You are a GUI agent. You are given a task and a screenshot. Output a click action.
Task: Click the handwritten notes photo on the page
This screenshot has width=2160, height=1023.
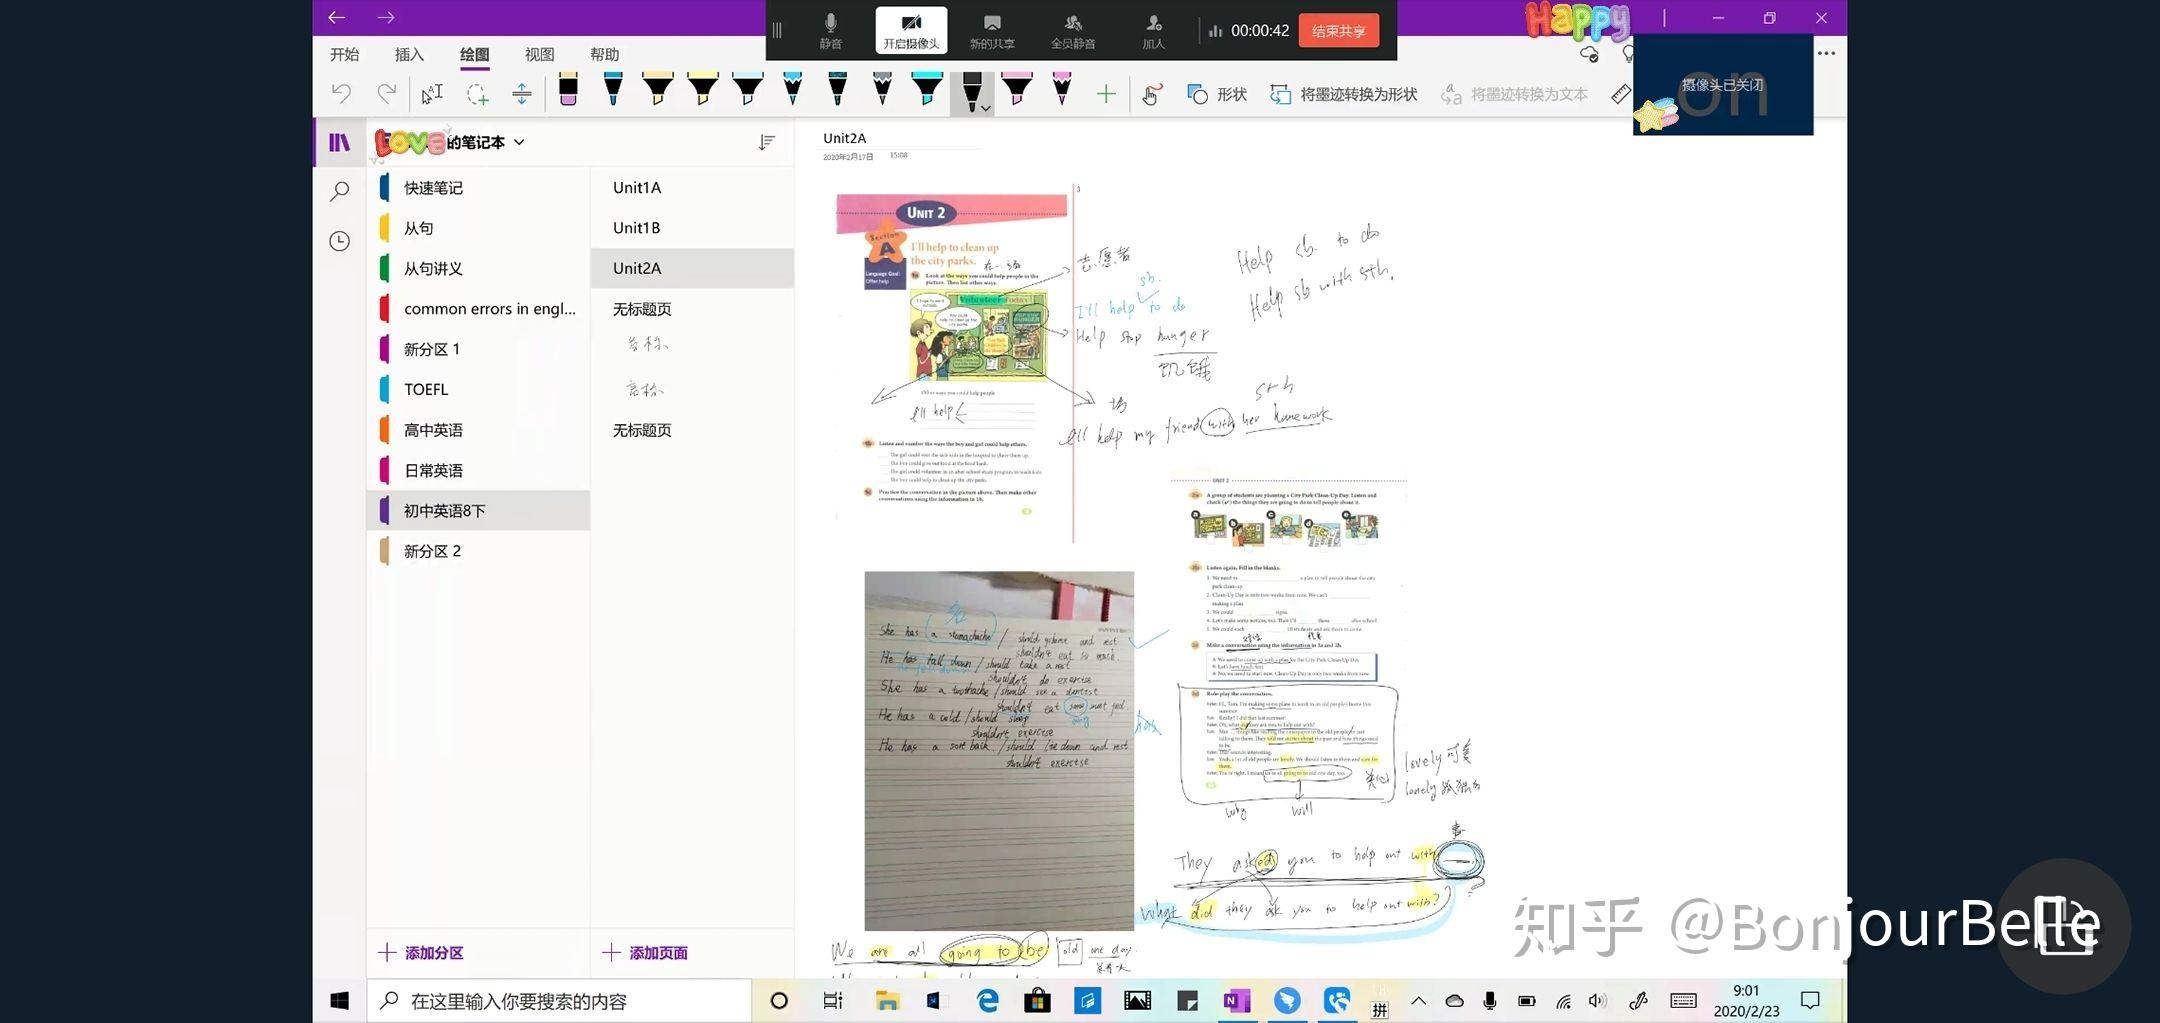pyautogui.click(x=999, y=750)
